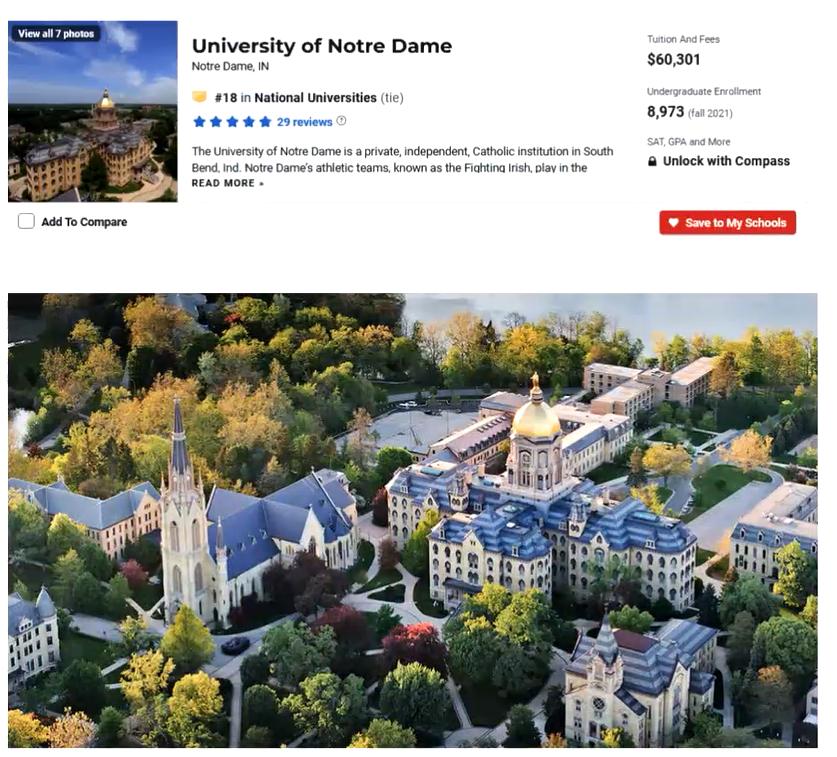837x757 pixels.
Task: Click the first blue rating star
Action: point(199,122)
